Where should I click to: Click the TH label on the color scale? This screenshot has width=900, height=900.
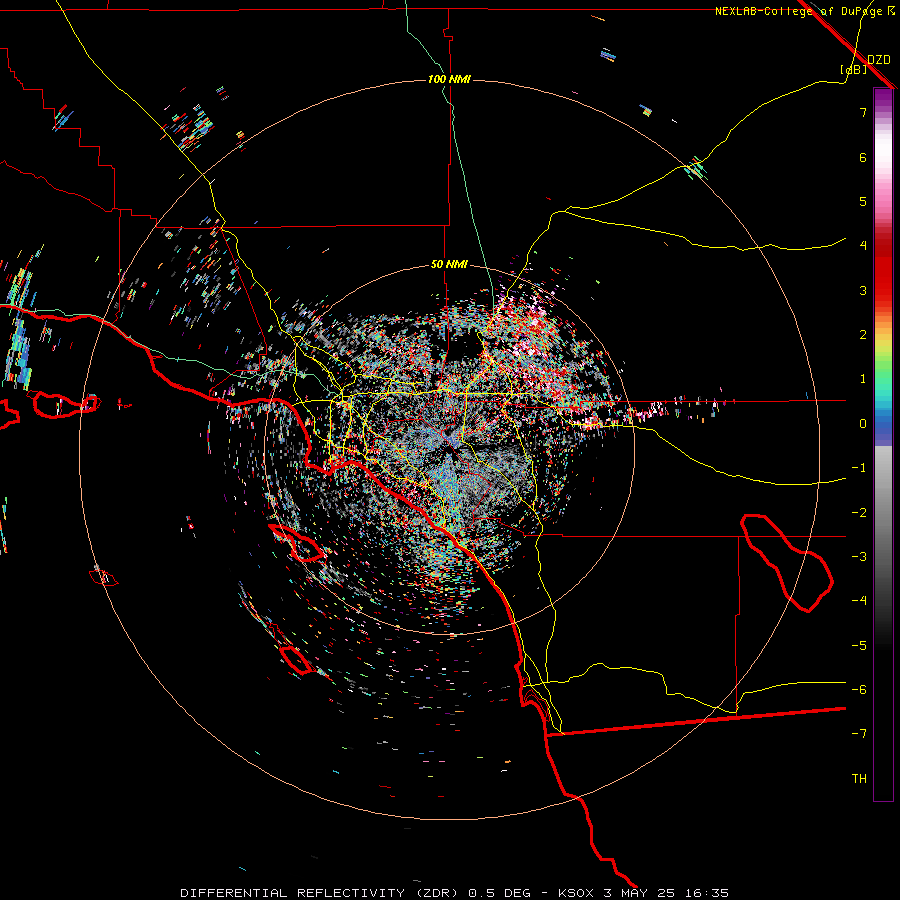pos(859,779)
